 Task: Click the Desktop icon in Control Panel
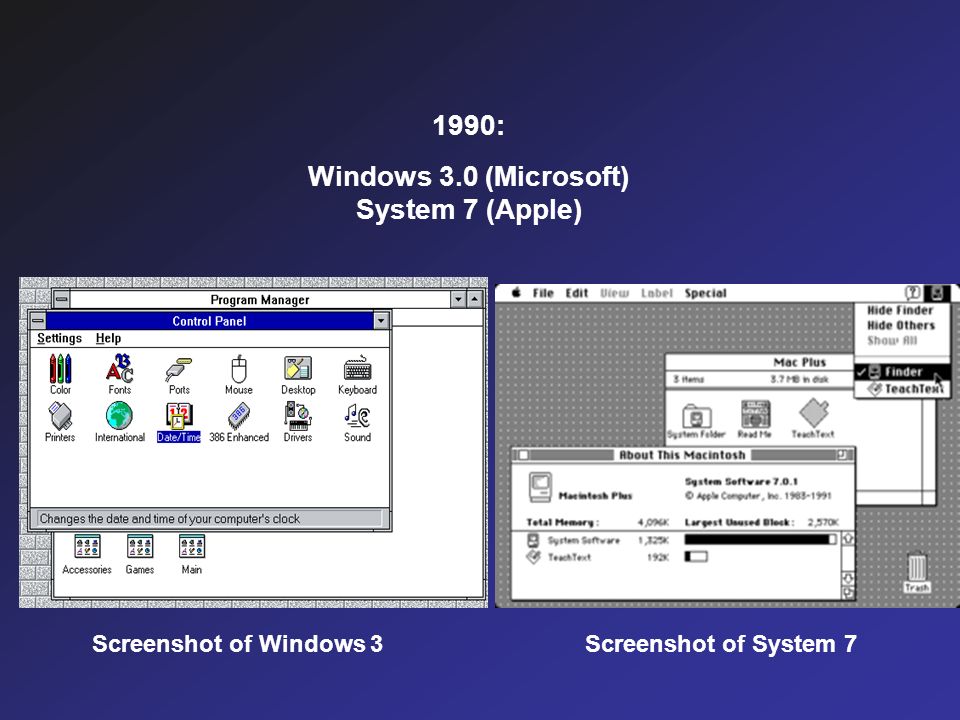(298, 374)
